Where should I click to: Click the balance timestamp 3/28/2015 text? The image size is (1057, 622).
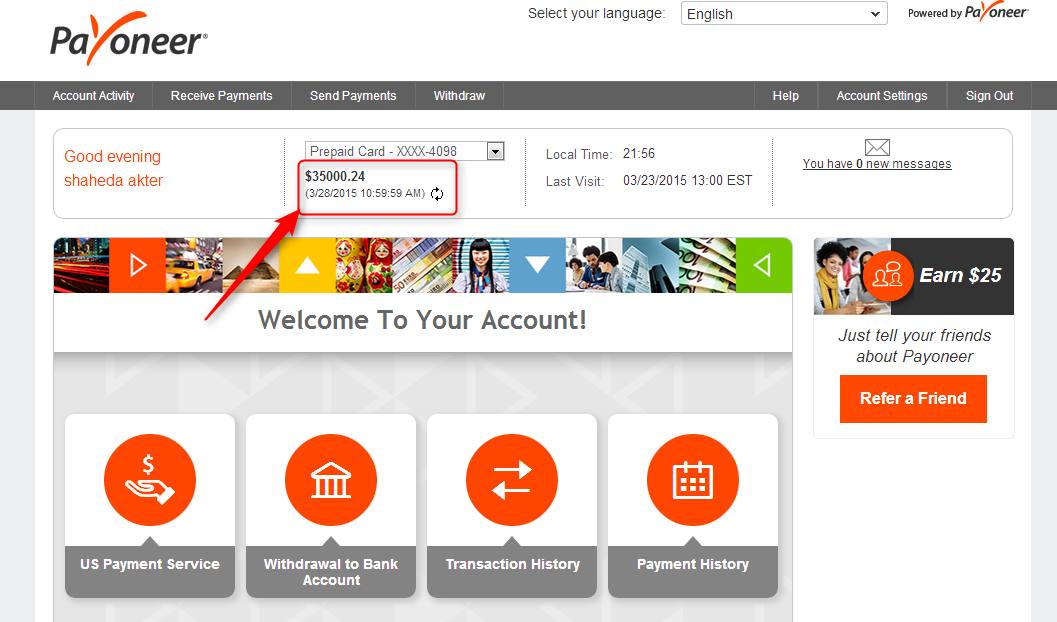pyautogui.click(x=365, y=193)
